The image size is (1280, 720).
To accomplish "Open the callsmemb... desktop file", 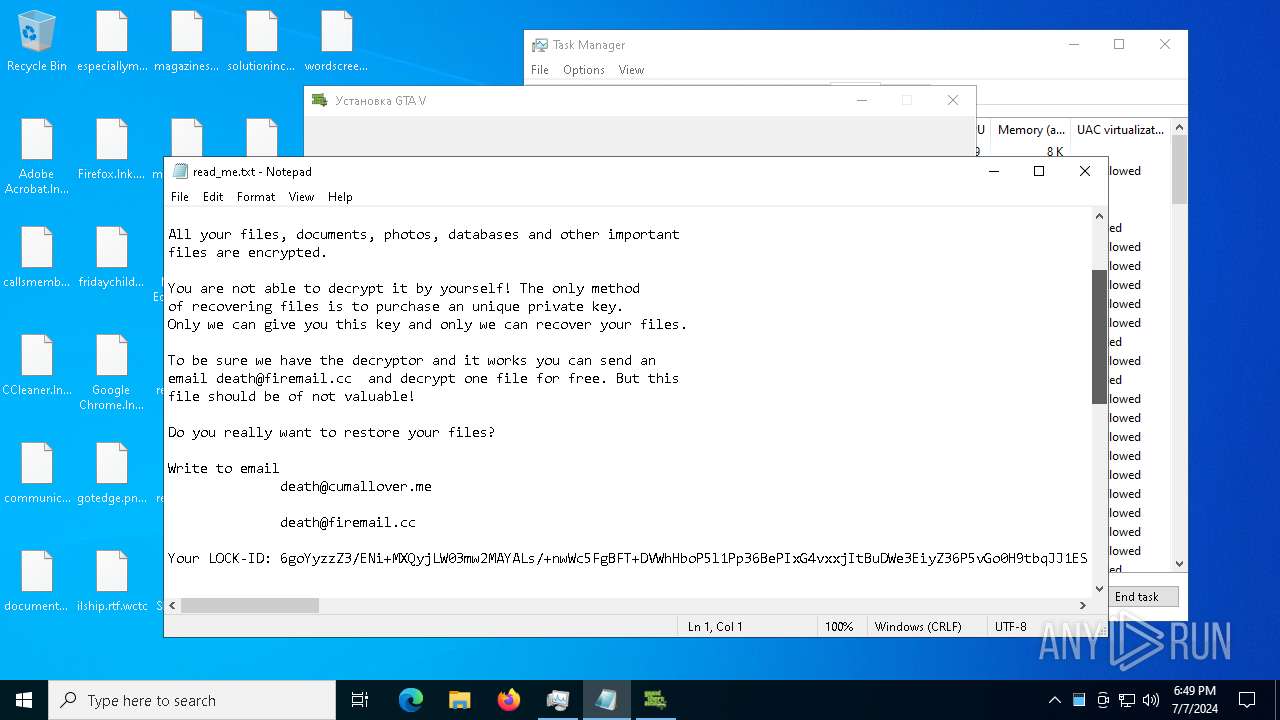I will (x=37, y=257).
